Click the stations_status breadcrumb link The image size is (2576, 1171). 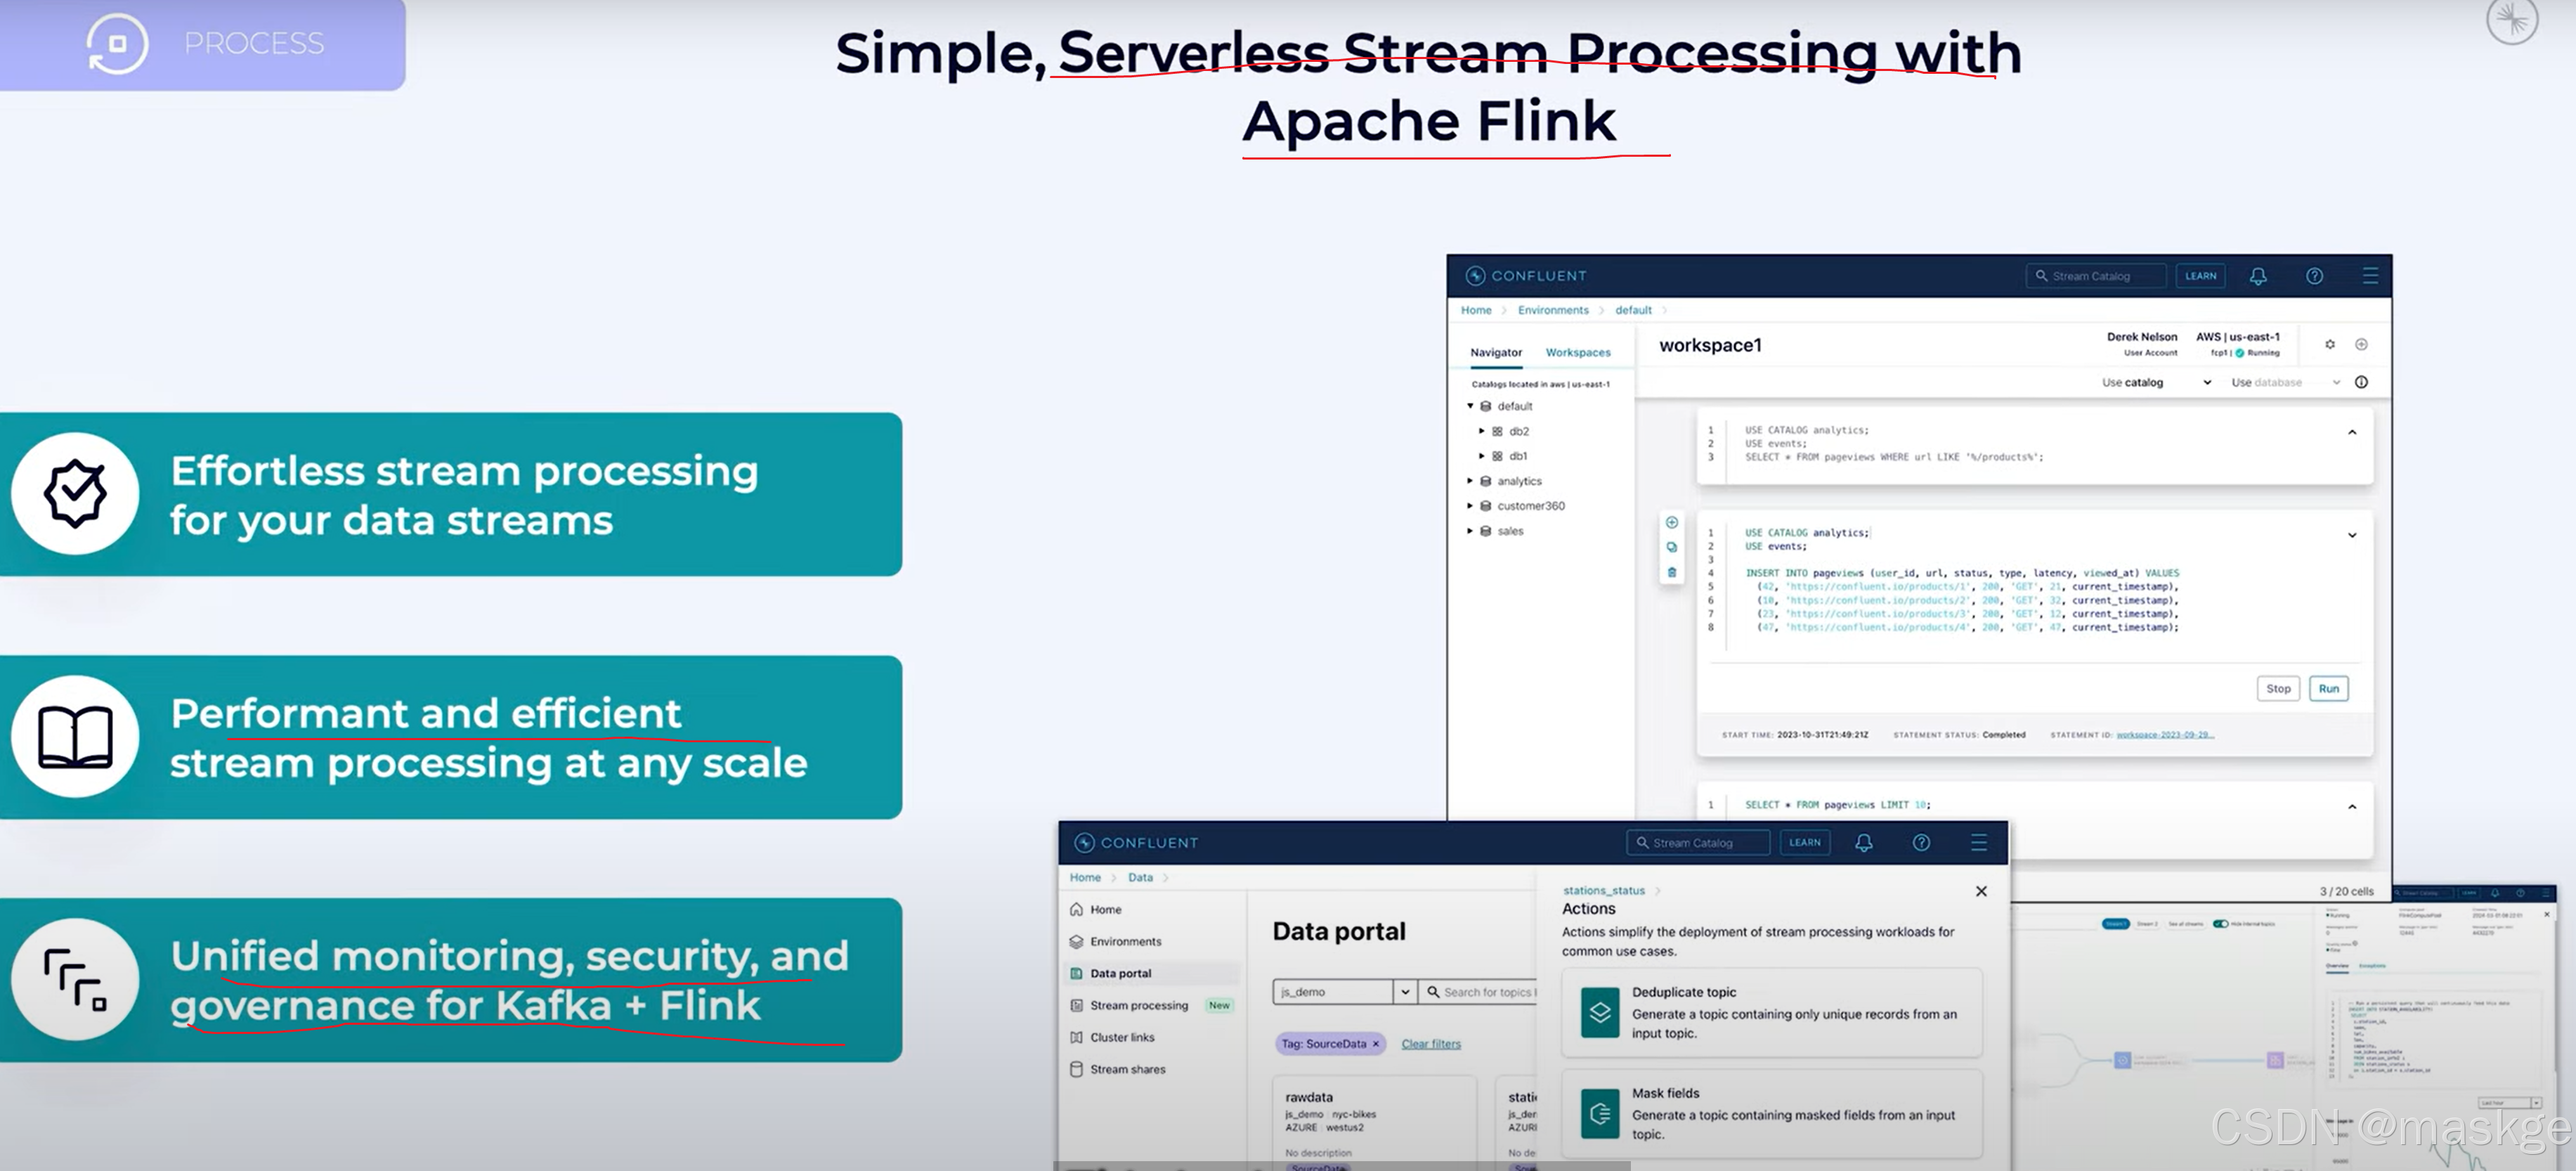pyautogui.click(x=1603, y=890)
